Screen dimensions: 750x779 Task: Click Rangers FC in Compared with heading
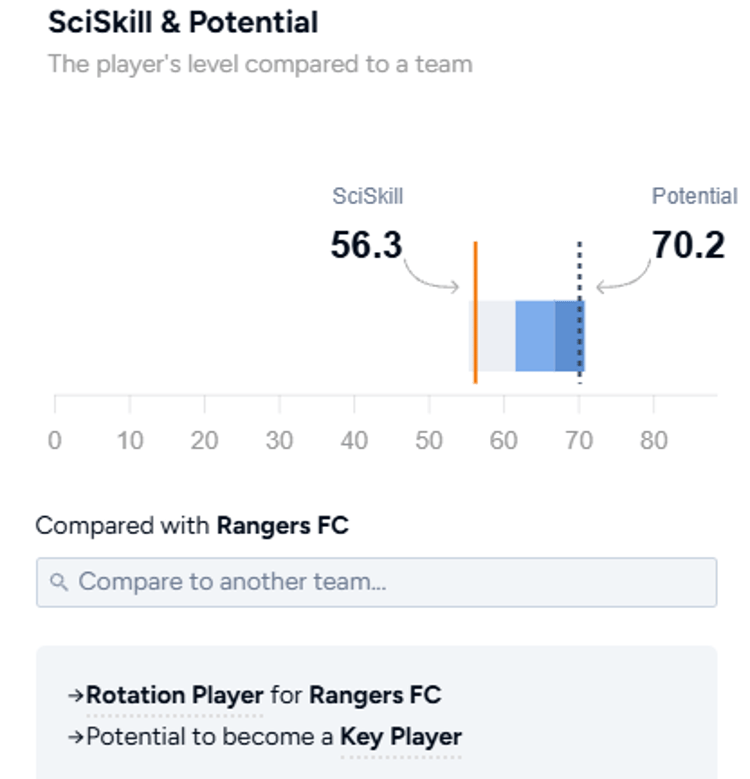click(x=282, y=525)
